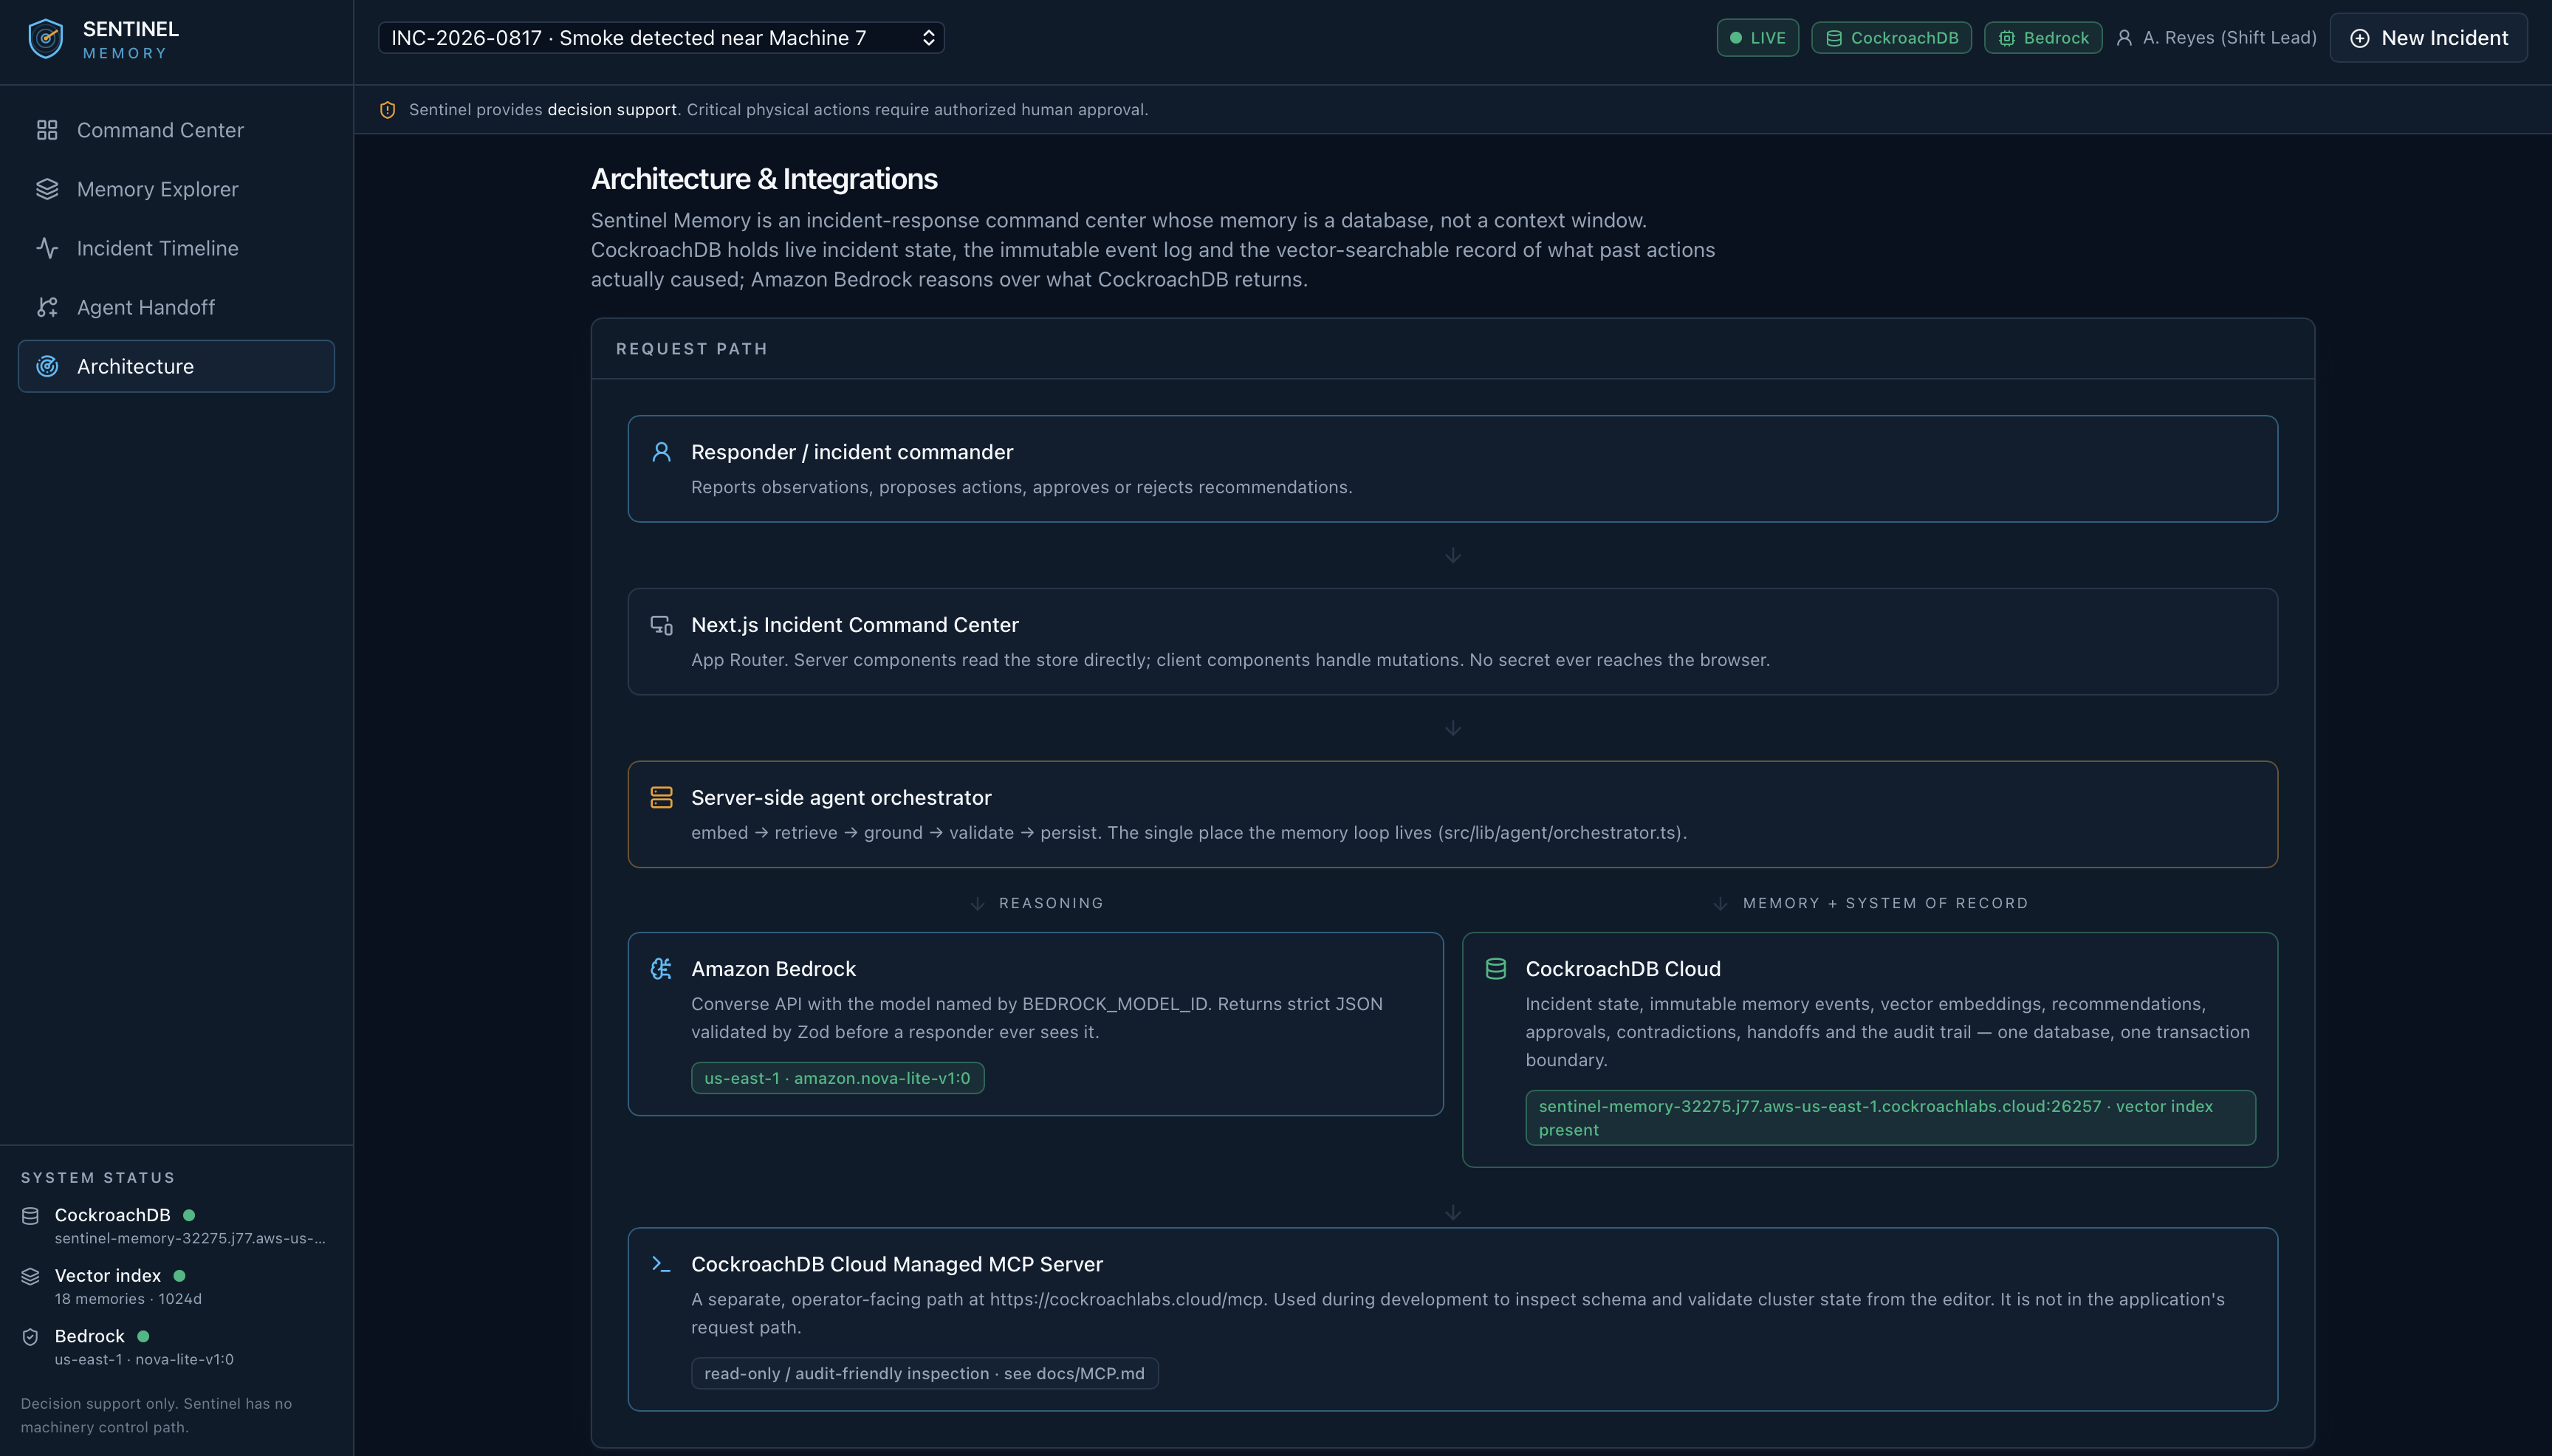The image size is (2552, 1456).
Task: Click '18 memories · 1024d' status text
Action: click(x=128, y=1299)
